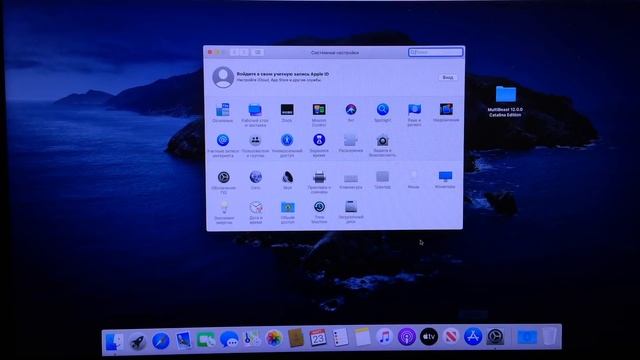Viewport: 640px width, 360px height.
Task: Open Calendar showing 23 in Dock
Action: pyautogui.click(x=318, y=338)
